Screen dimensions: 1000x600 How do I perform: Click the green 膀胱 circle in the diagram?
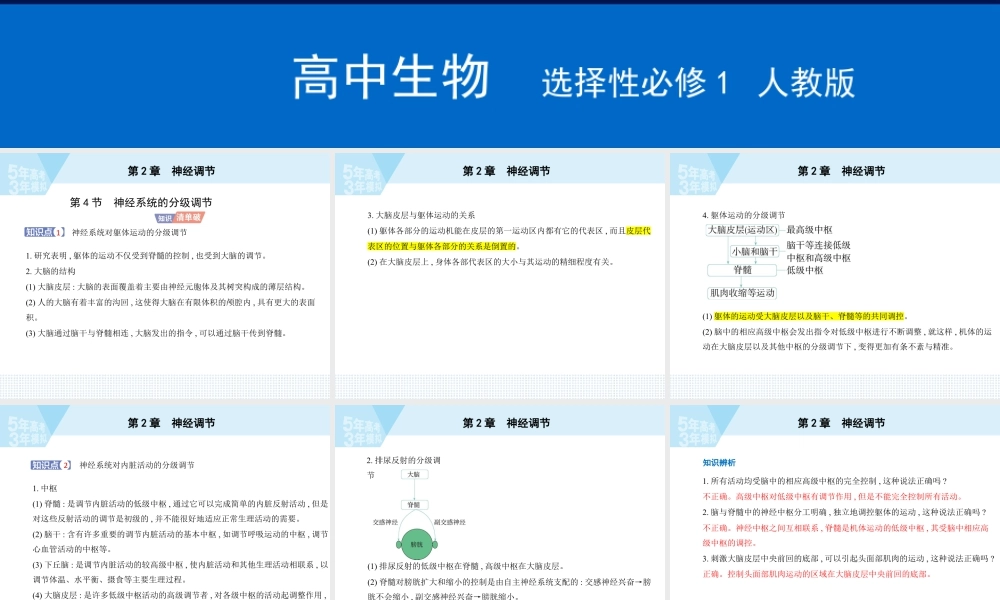coord(416,544)
